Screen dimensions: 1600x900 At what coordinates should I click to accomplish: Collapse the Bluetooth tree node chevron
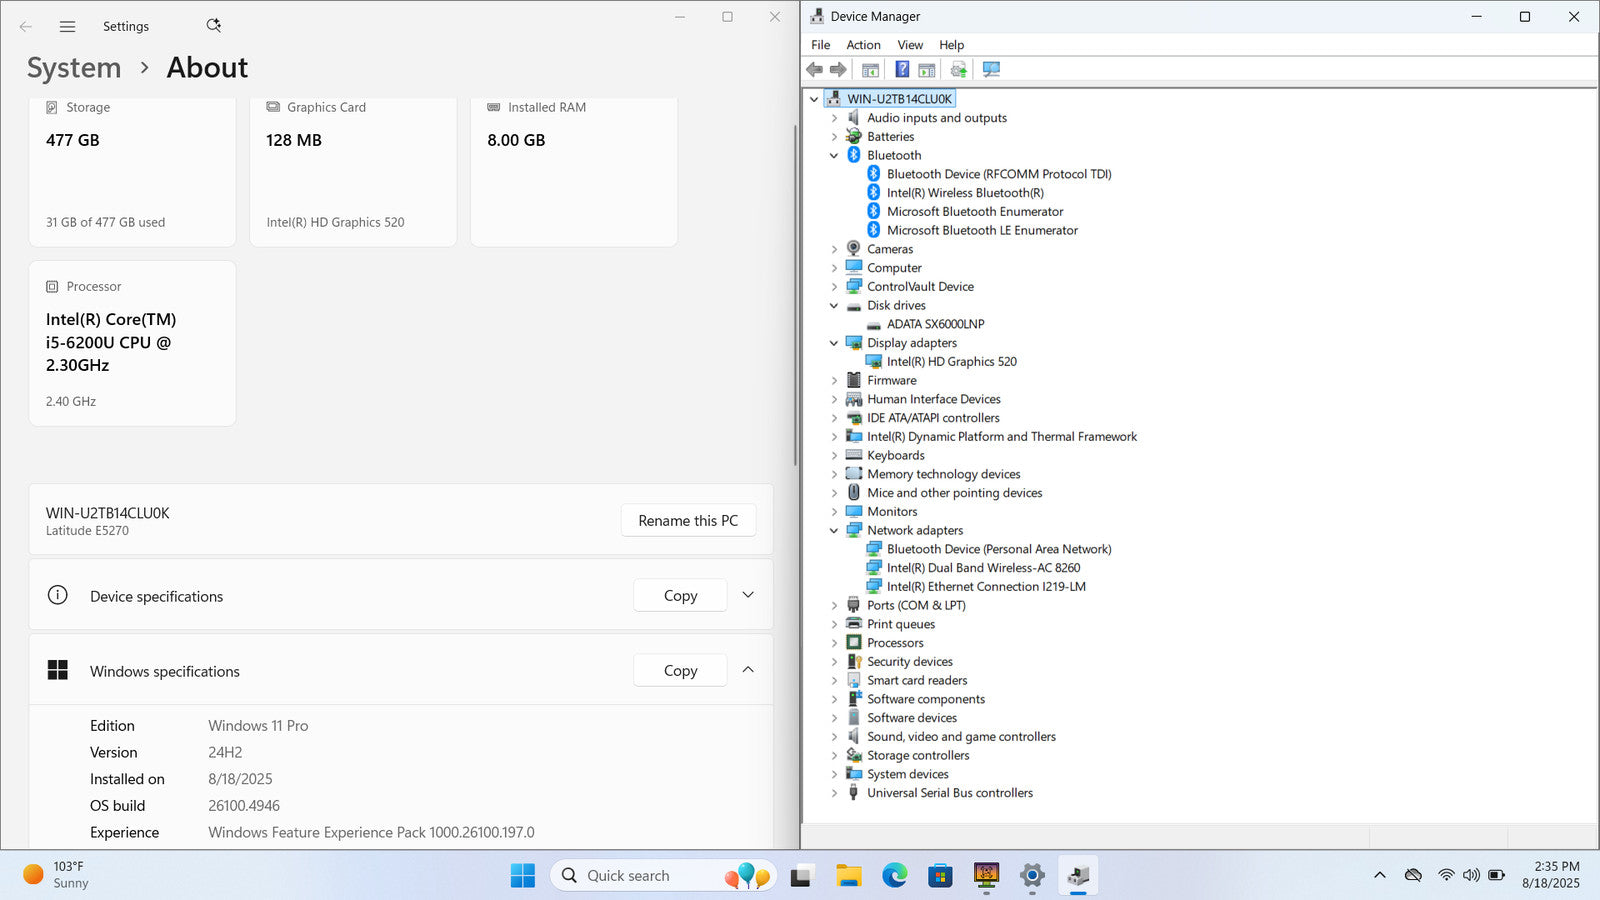pyautogui.click(x=834, y=155)
